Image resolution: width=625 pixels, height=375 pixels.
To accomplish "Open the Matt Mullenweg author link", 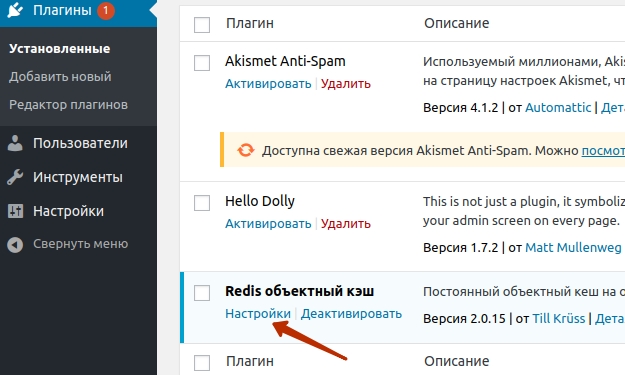I will pos(573,247).
